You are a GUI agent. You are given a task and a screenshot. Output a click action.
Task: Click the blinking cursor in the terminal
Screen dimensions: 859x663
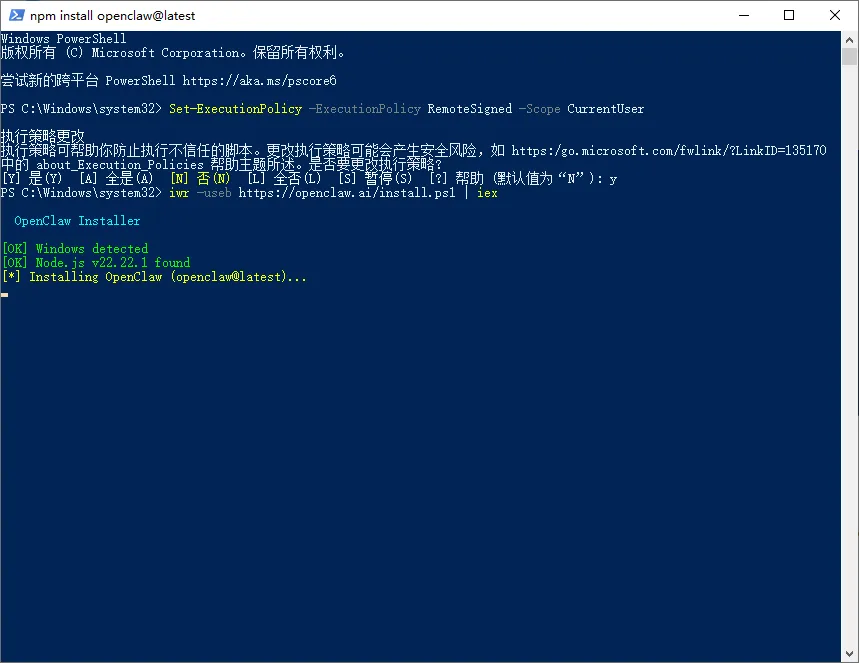coord(5,294)
